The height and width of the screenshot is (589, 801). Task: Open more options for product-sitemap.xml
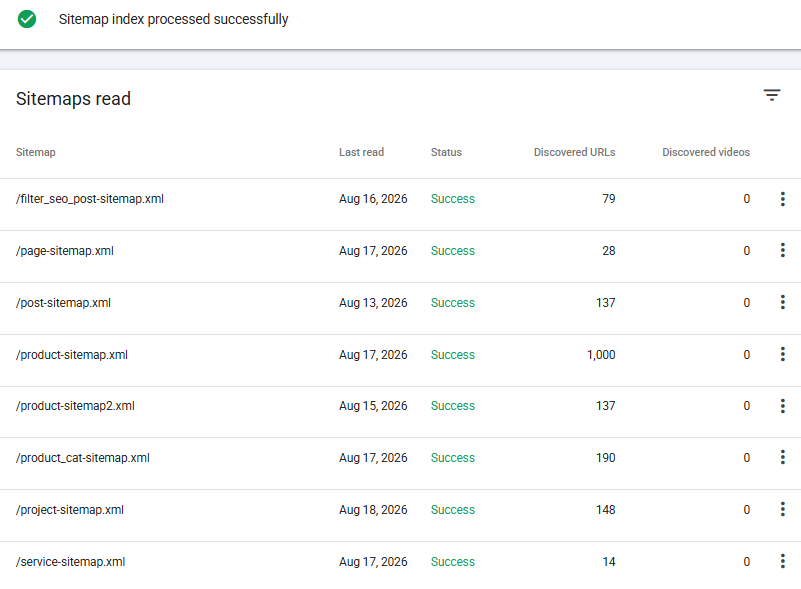[783, 355]
